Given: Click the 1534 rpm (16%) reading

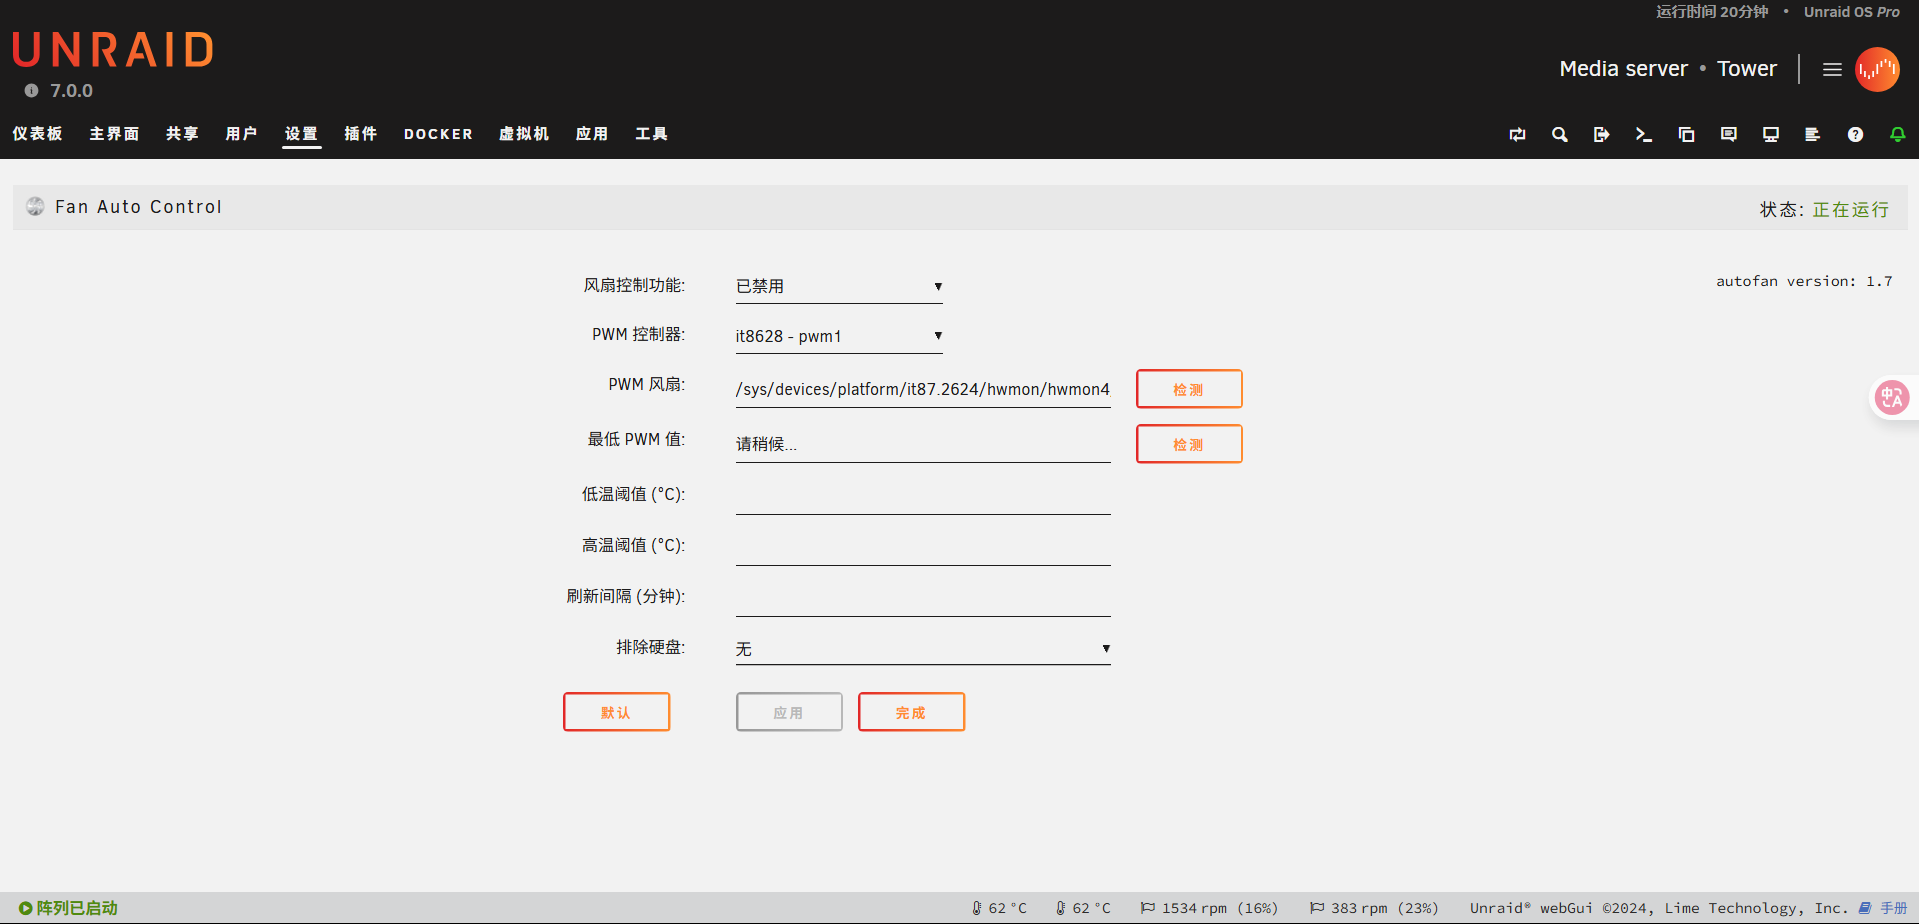Looking at the screenshot, I should coord(1220,908).
